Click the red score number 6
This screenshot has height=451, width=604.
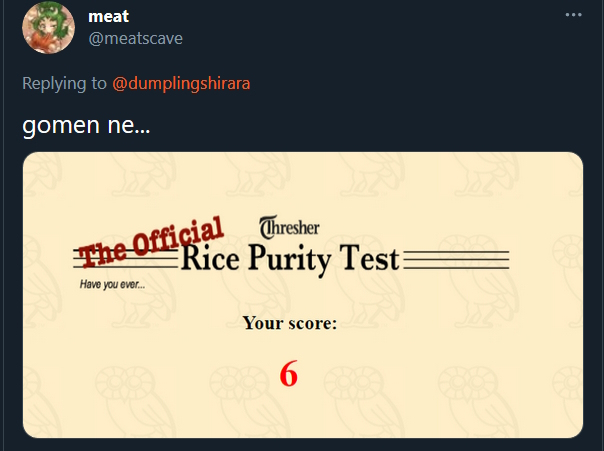coord(289,374)
